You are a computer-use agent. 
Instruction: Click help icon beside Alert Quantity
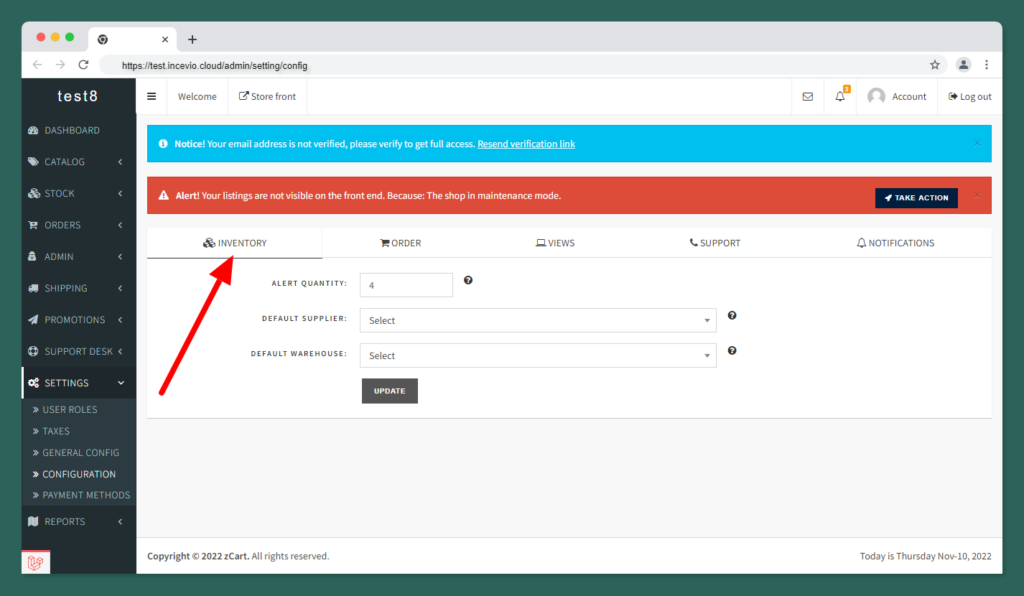468,281
